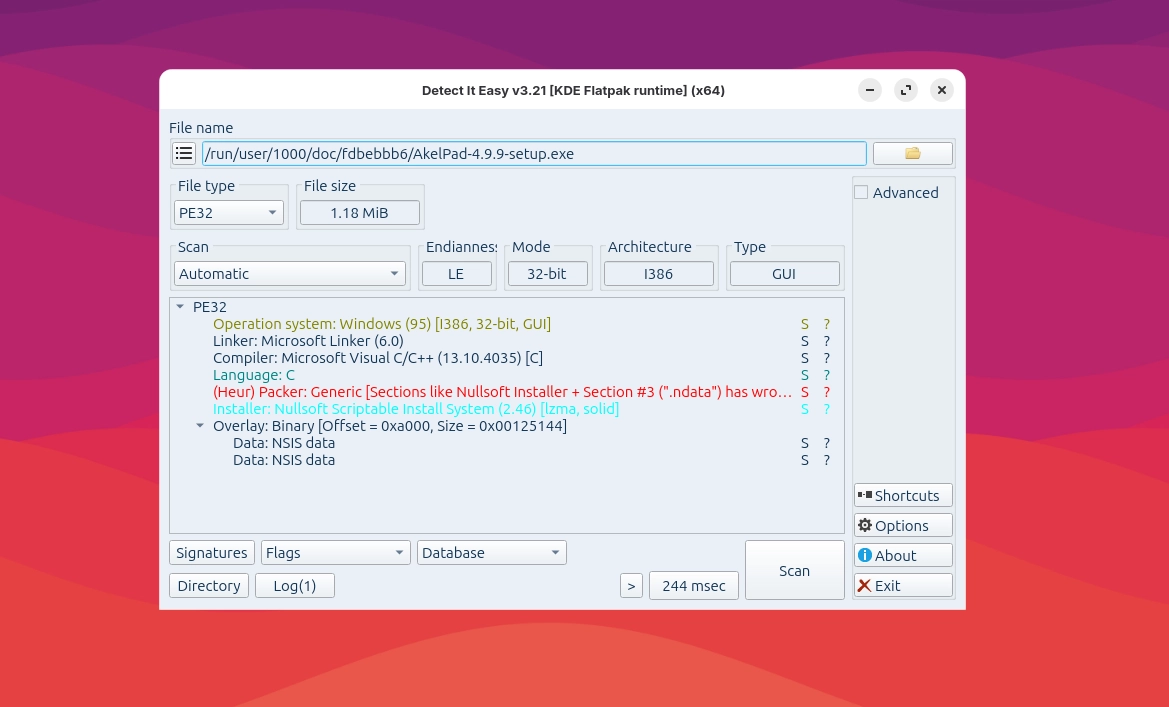Click the folder browse icon button
This screenshot has width=1169, height=707.
coord(912,153)
